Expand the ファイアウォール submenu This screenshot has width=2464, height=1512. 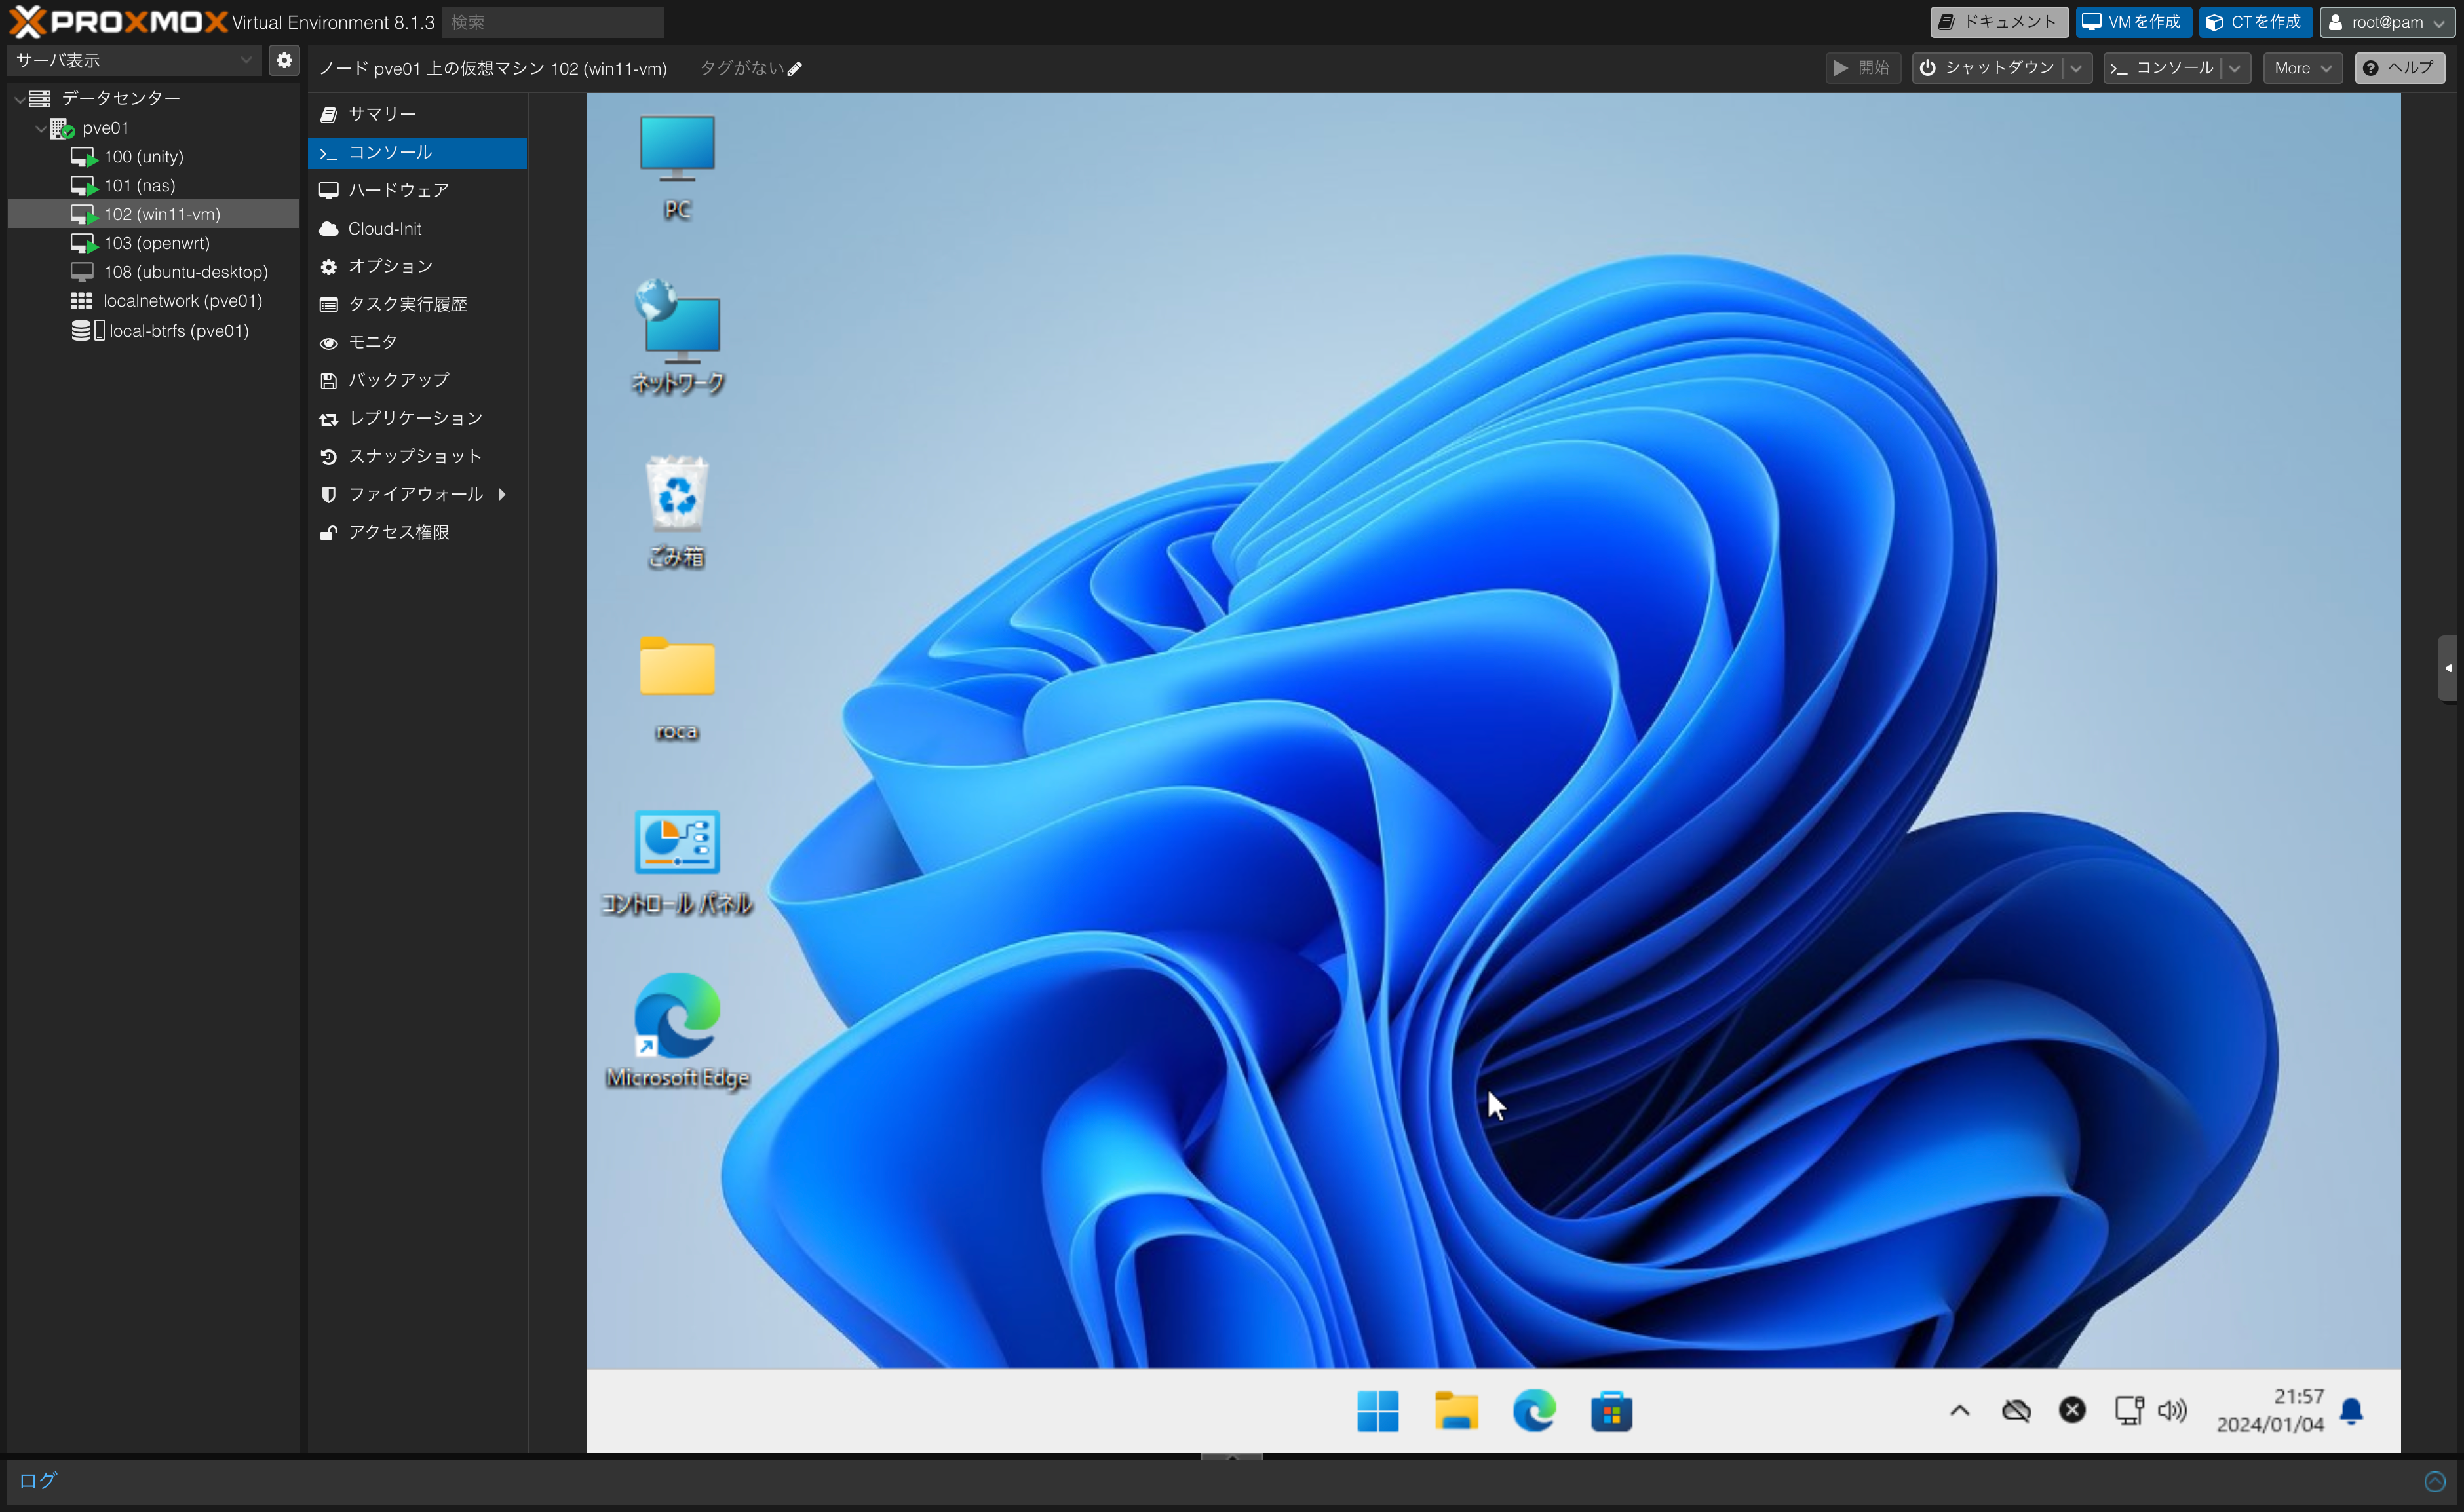coord(501,494)
